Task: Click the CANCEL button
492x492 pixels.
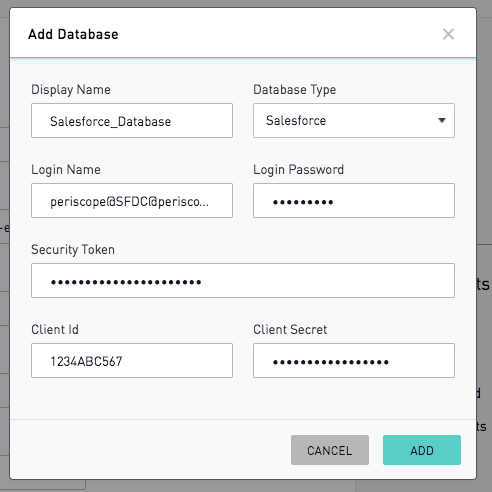Action: [x=330, y=450]
